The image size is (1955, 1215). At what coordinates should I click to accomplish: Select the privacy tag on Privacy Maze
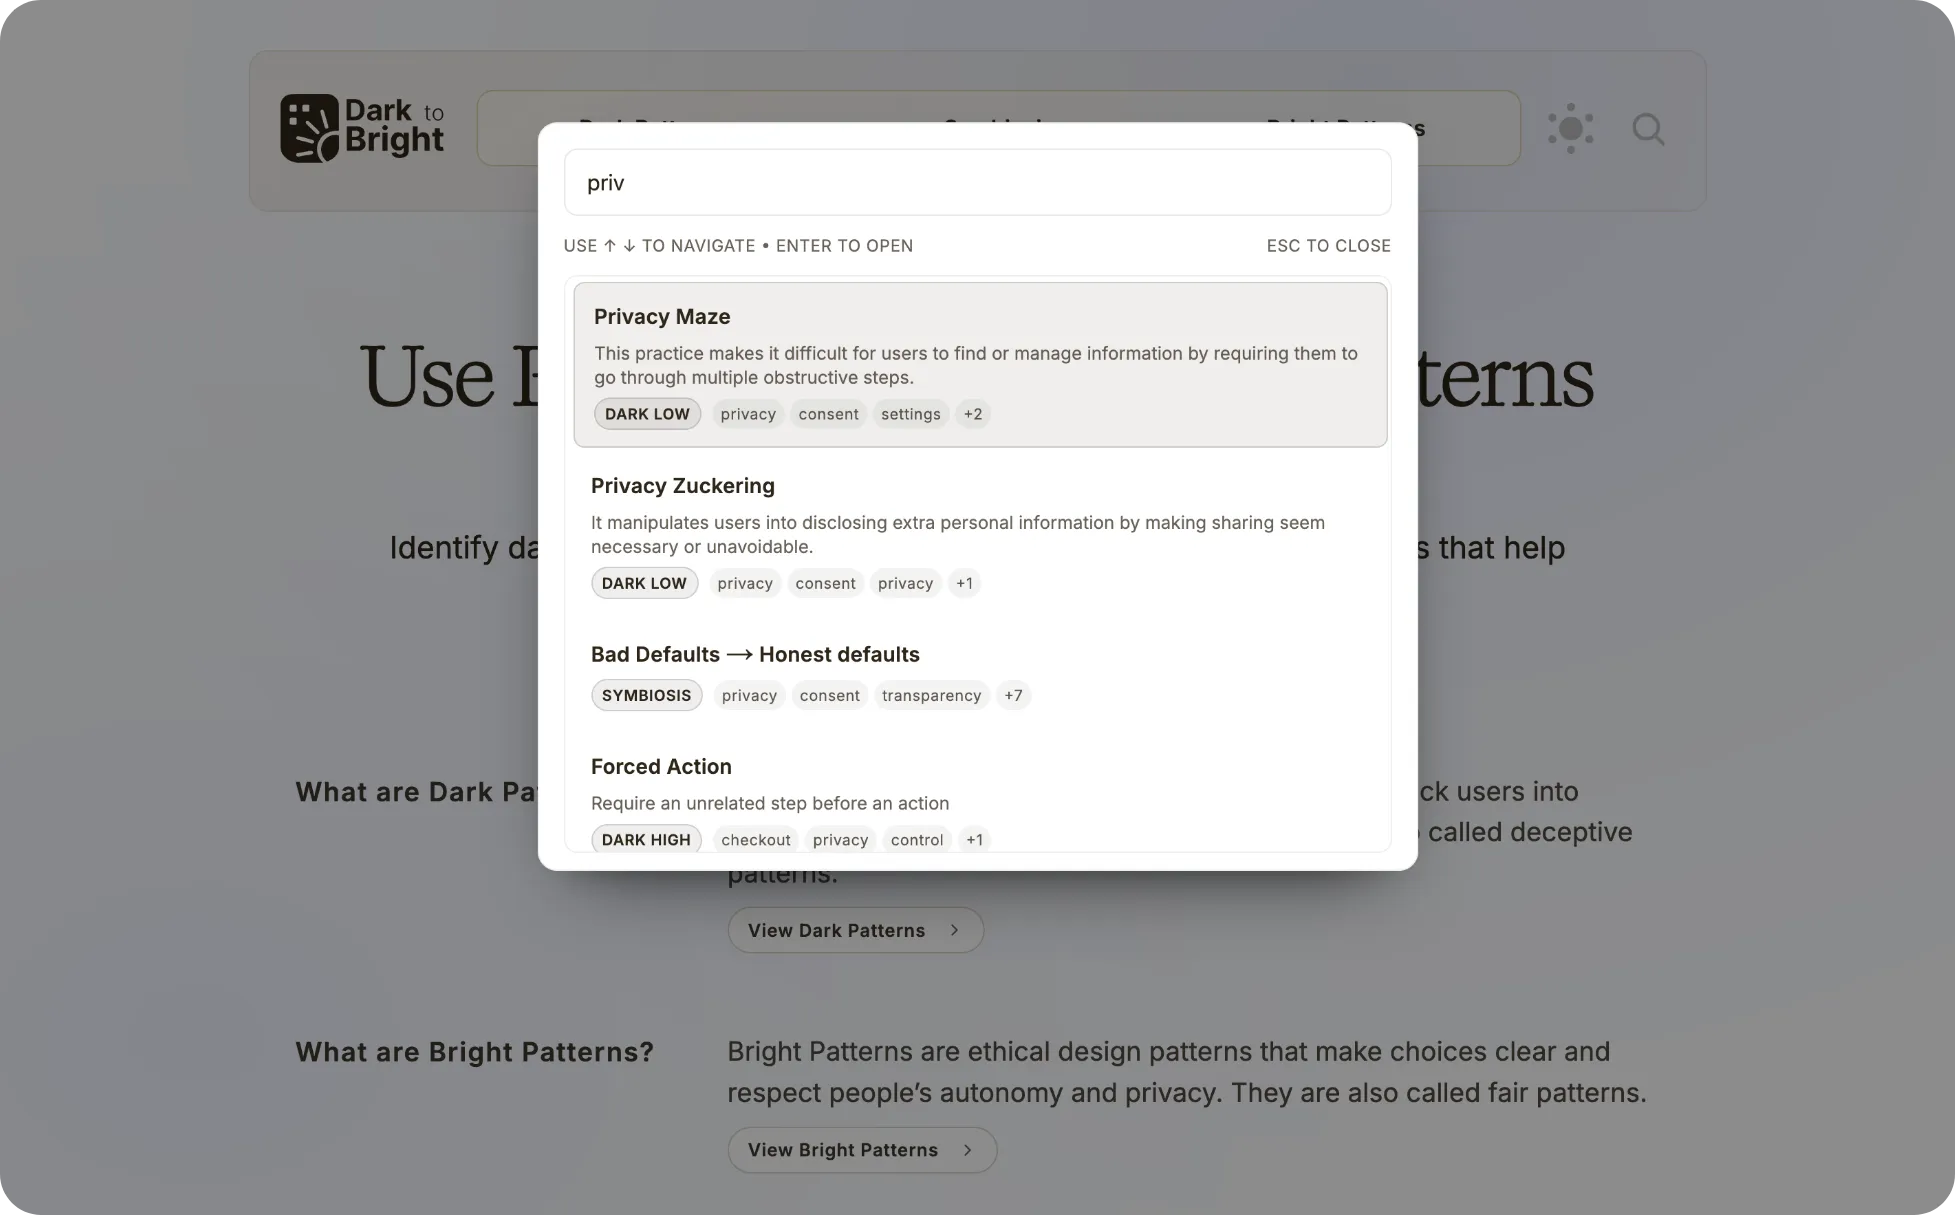tap(747, 413)
